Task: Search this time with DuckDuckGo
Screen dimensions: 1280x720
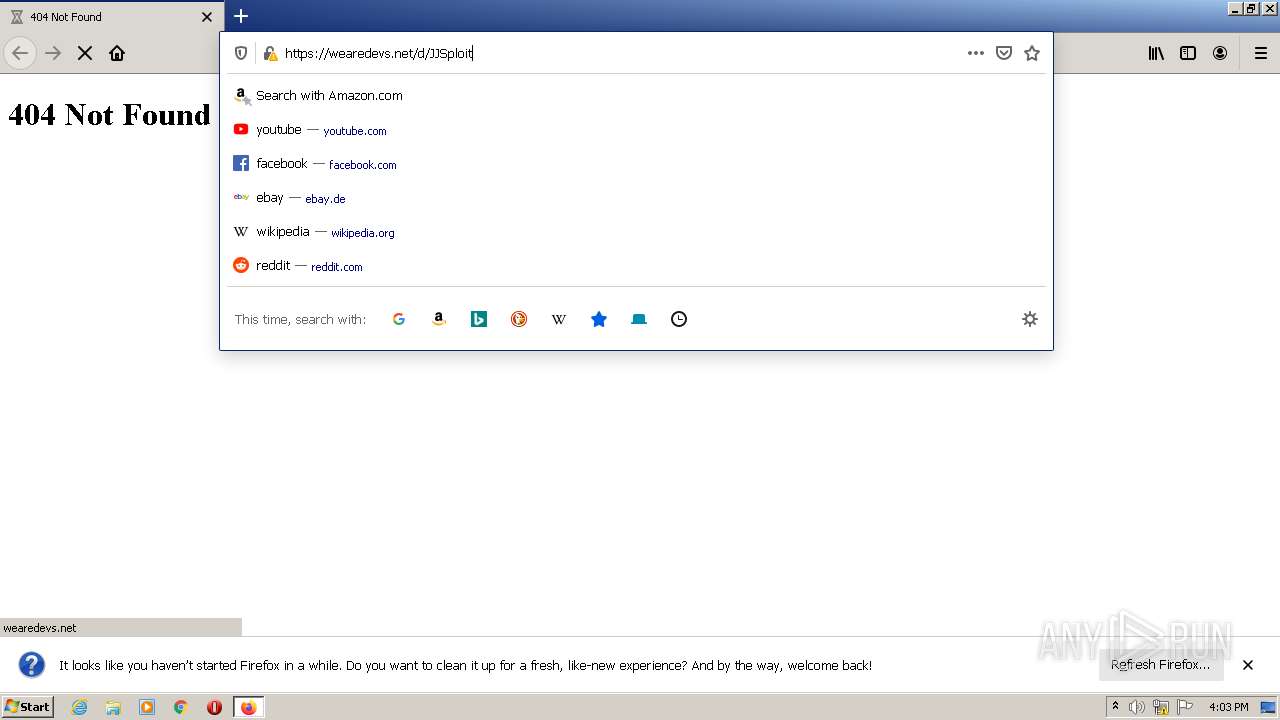Action: click(x=519, y=319)
